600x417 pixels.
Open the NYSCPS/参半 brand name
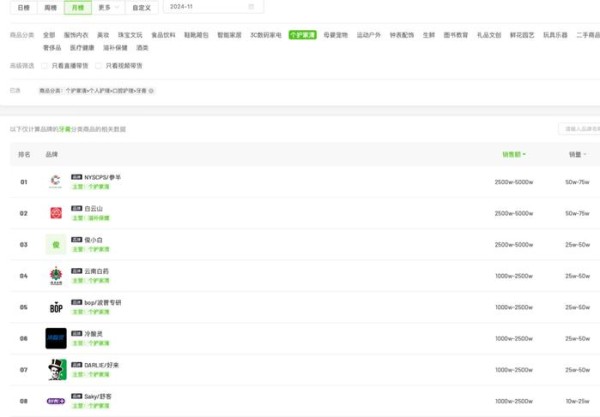(102, 177)
